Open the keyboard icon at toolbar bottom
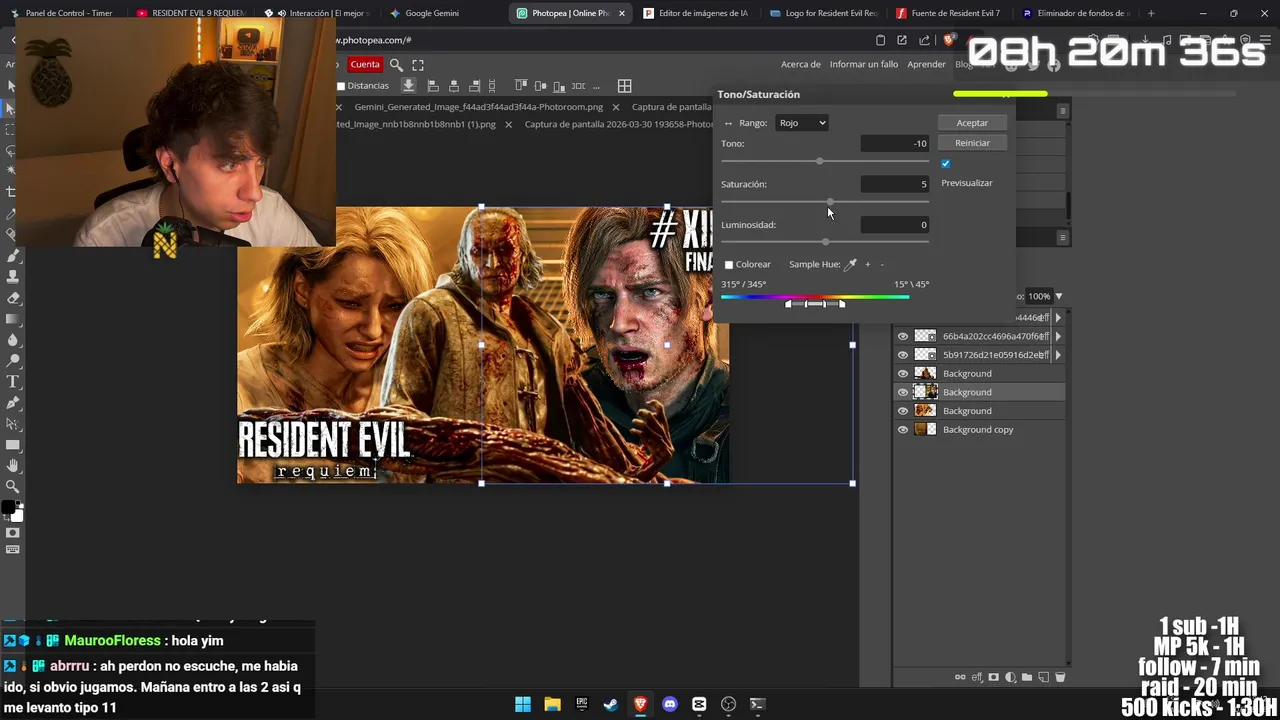The width and height of the screenshot is (1280, 720). (x=13, y=550)
